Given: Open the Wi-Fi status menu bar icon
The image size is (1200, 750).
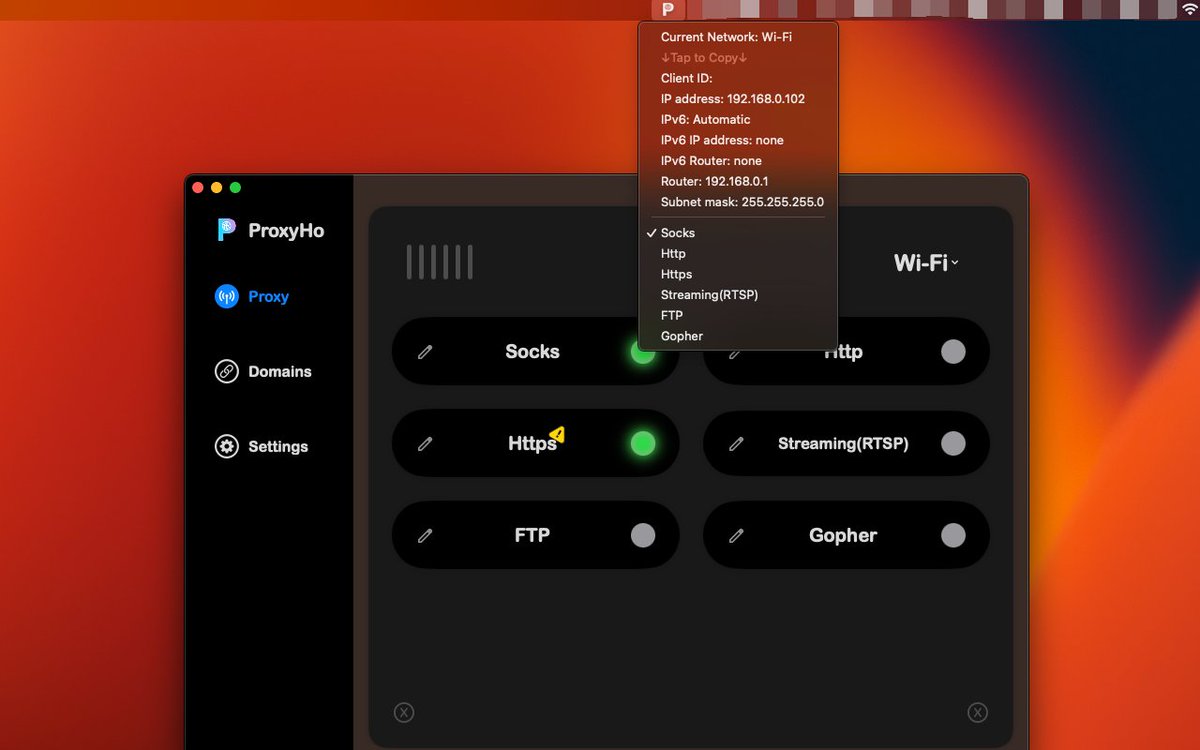Looking at the screenshot, I should (x=1189, y=10).
